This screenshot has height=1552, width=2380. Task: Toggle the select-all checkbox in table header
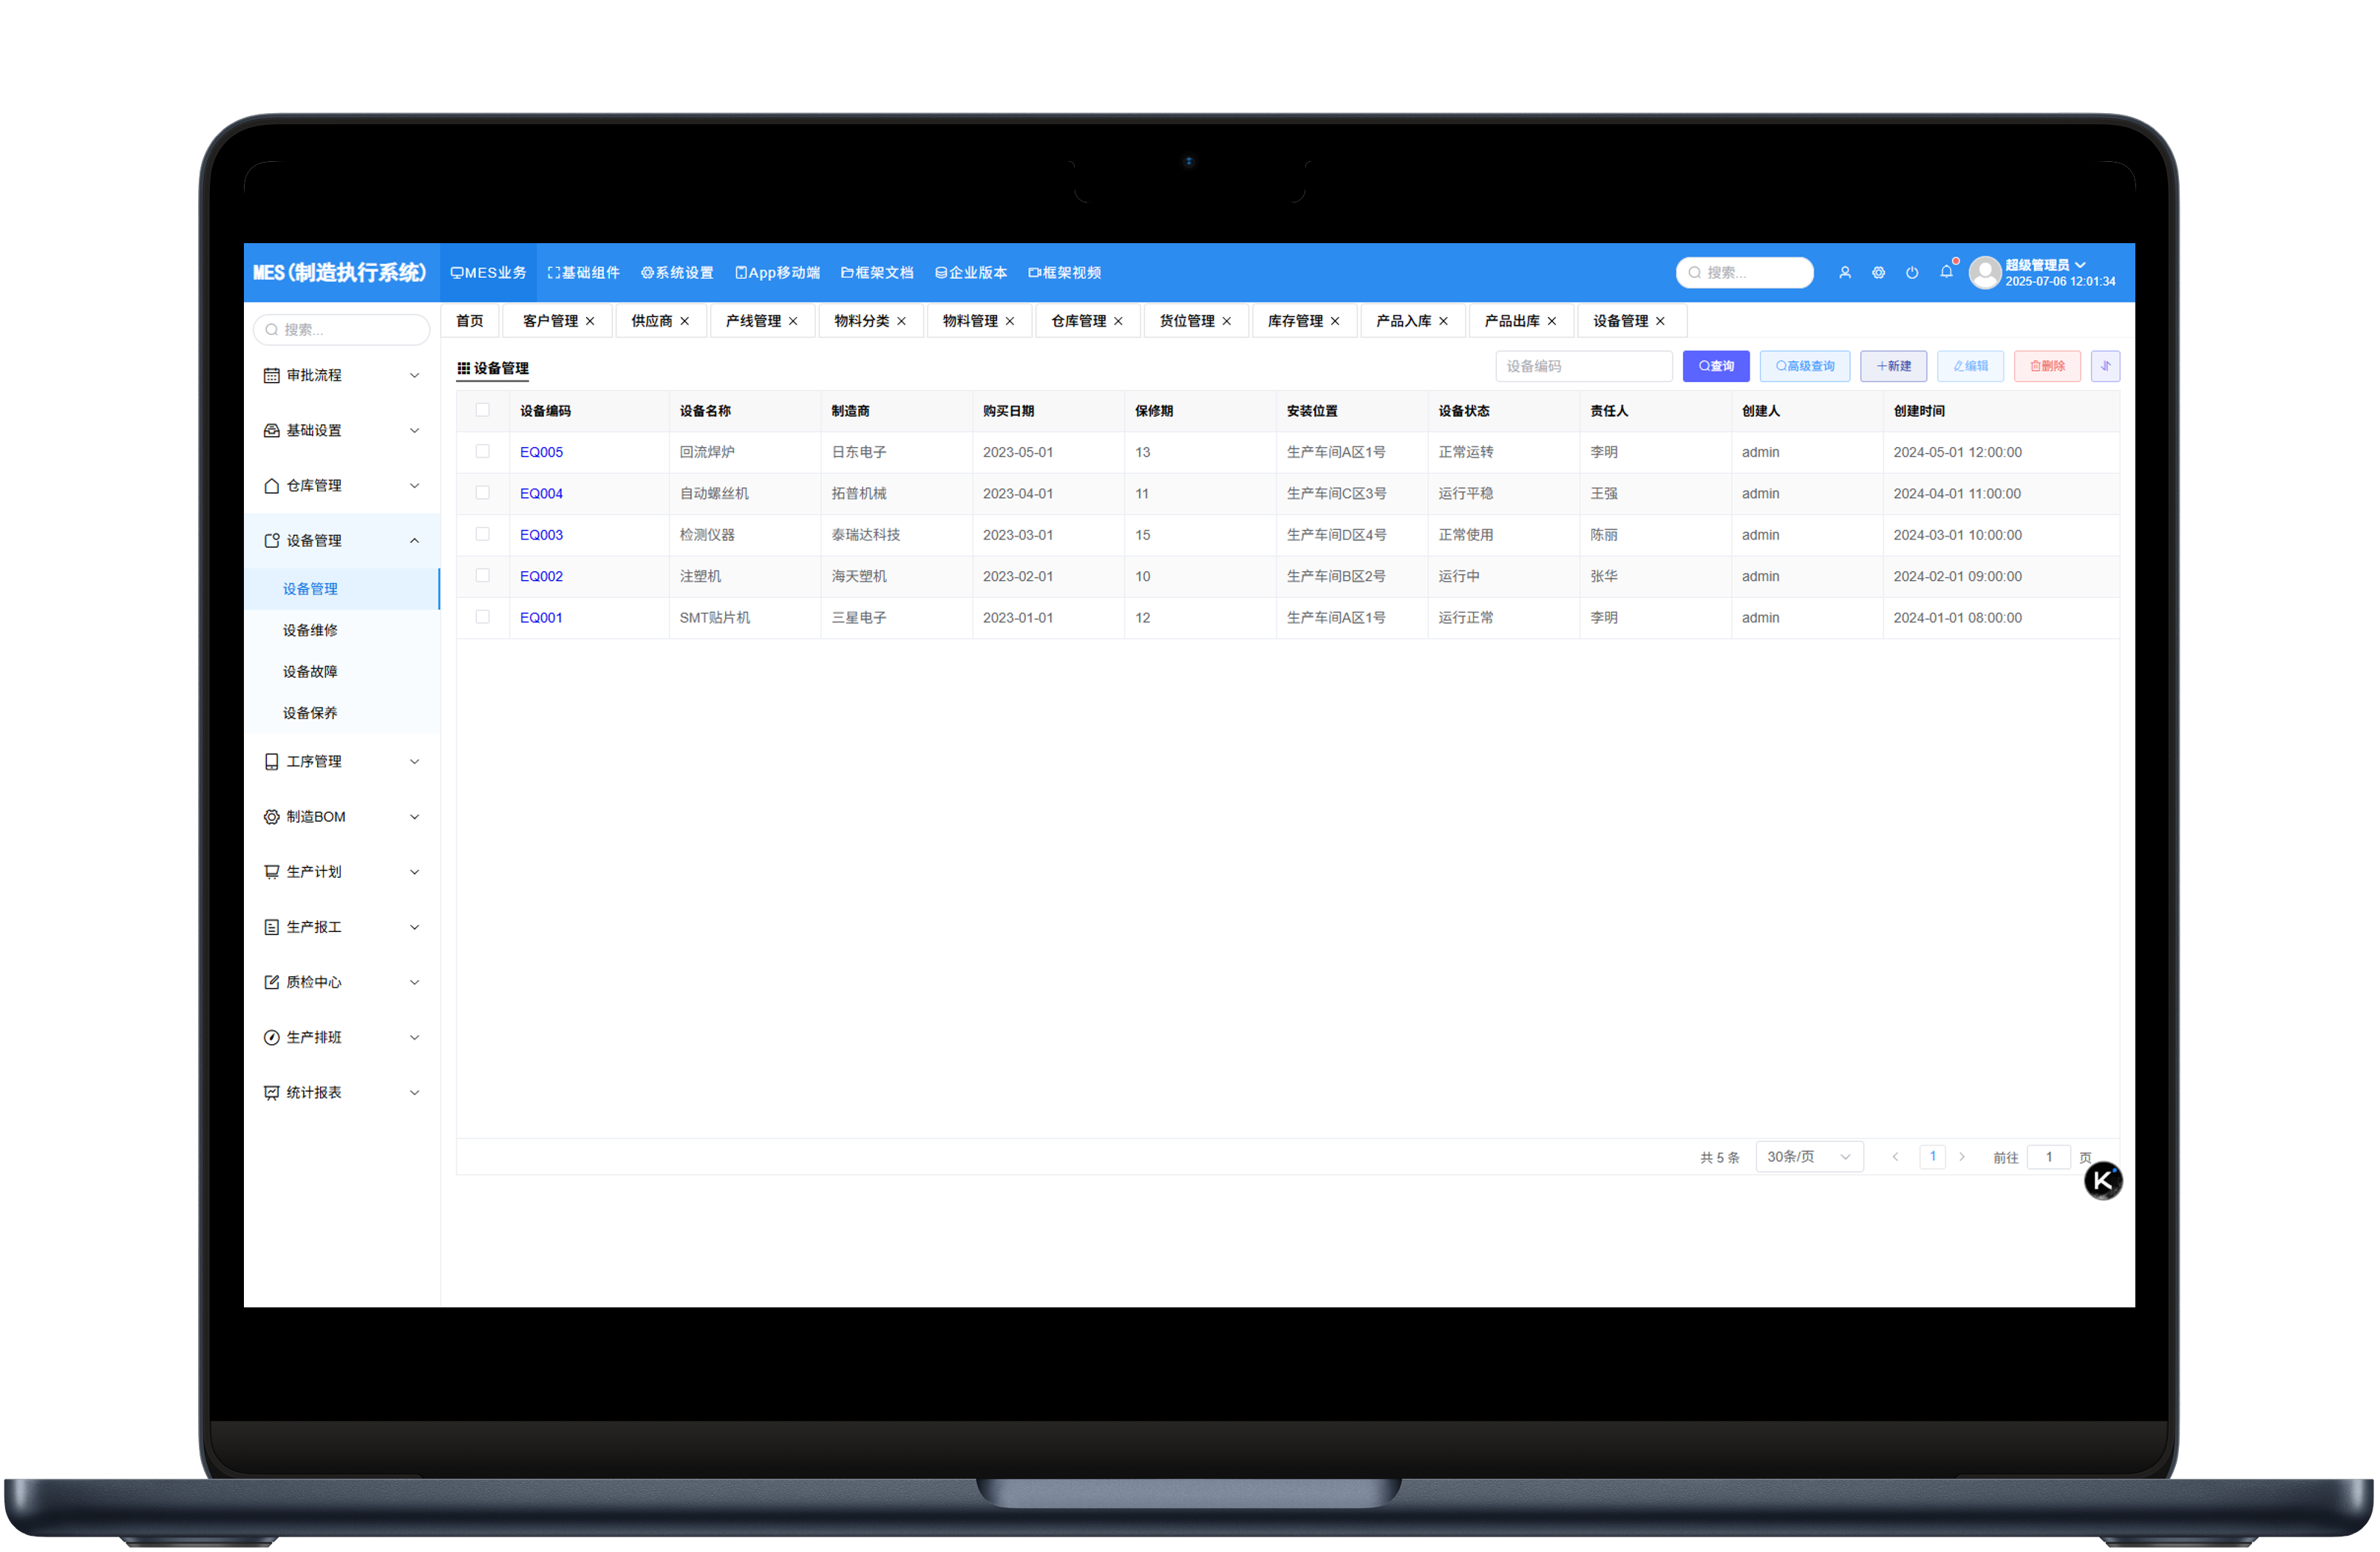pyautogui.click(x=483, y=410)
